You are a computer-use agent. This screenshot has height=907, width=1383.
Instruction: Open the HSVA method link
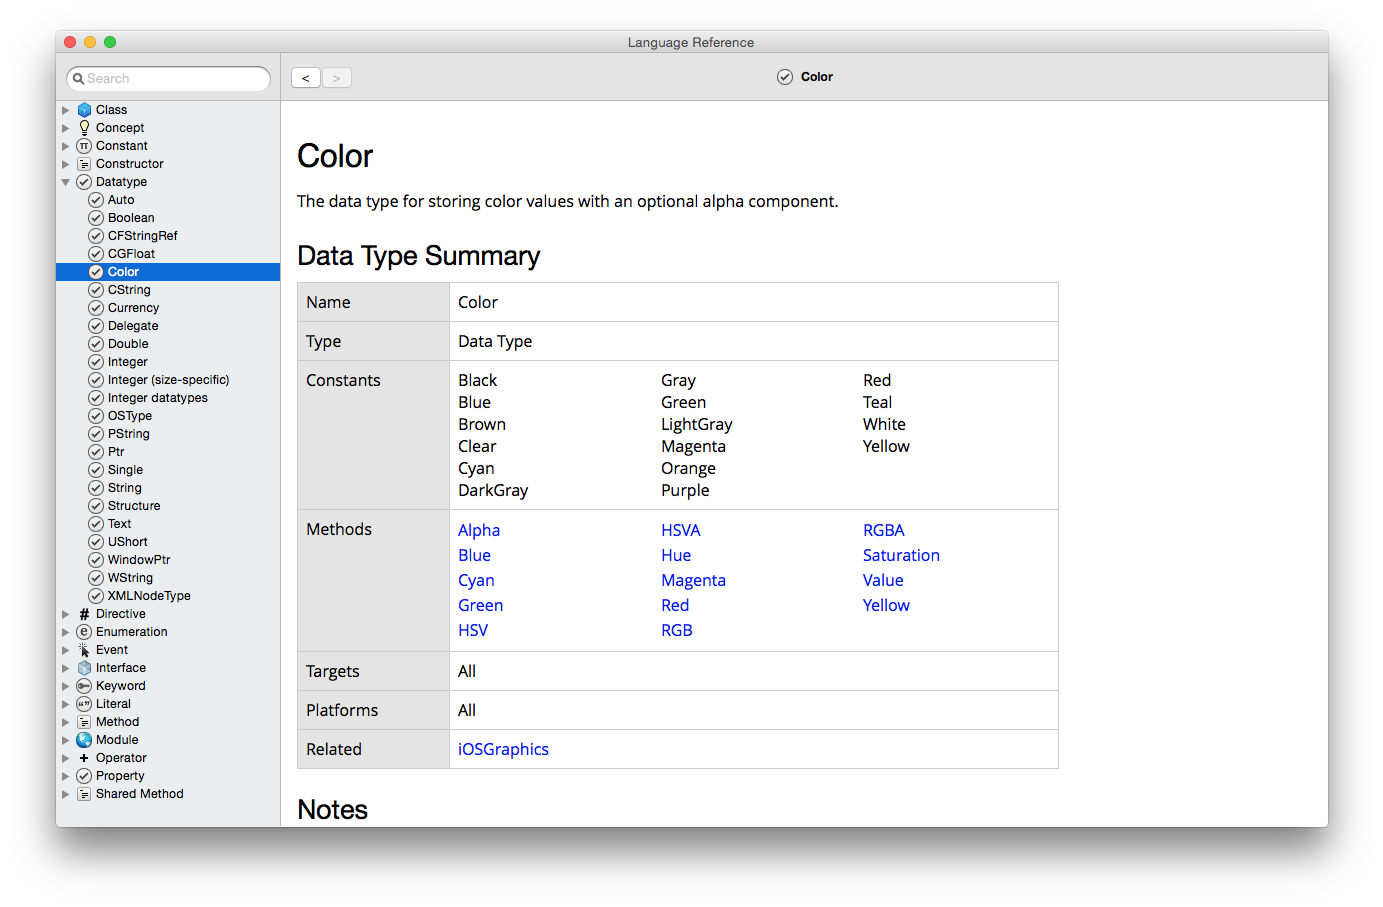coord(681,530)
